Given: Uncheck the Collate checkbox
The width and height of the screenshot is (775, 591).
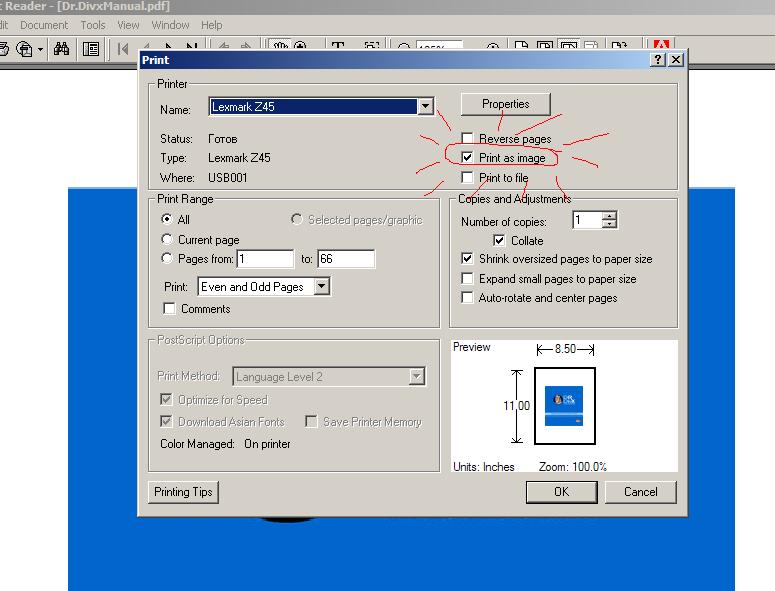Looking at the screenshot, I should [499, 240].
